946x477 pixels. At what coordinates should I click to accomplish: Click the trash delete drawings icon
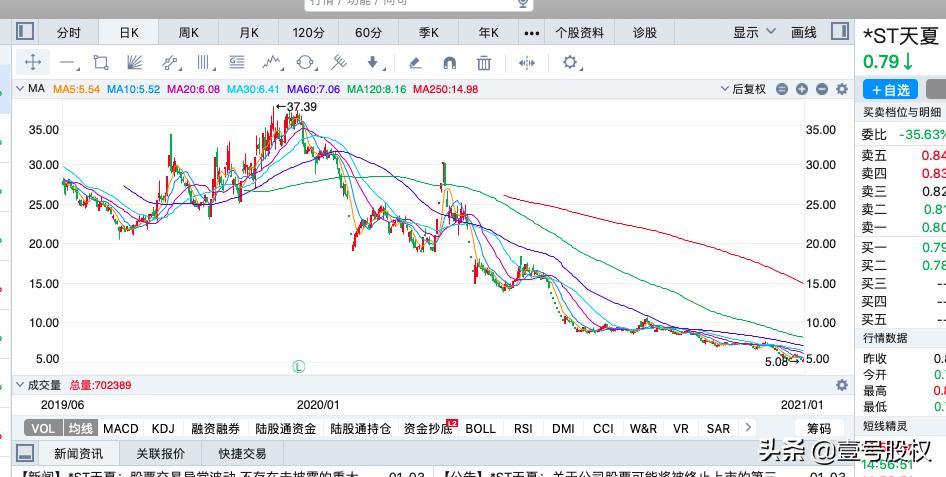tap(483, 62)
